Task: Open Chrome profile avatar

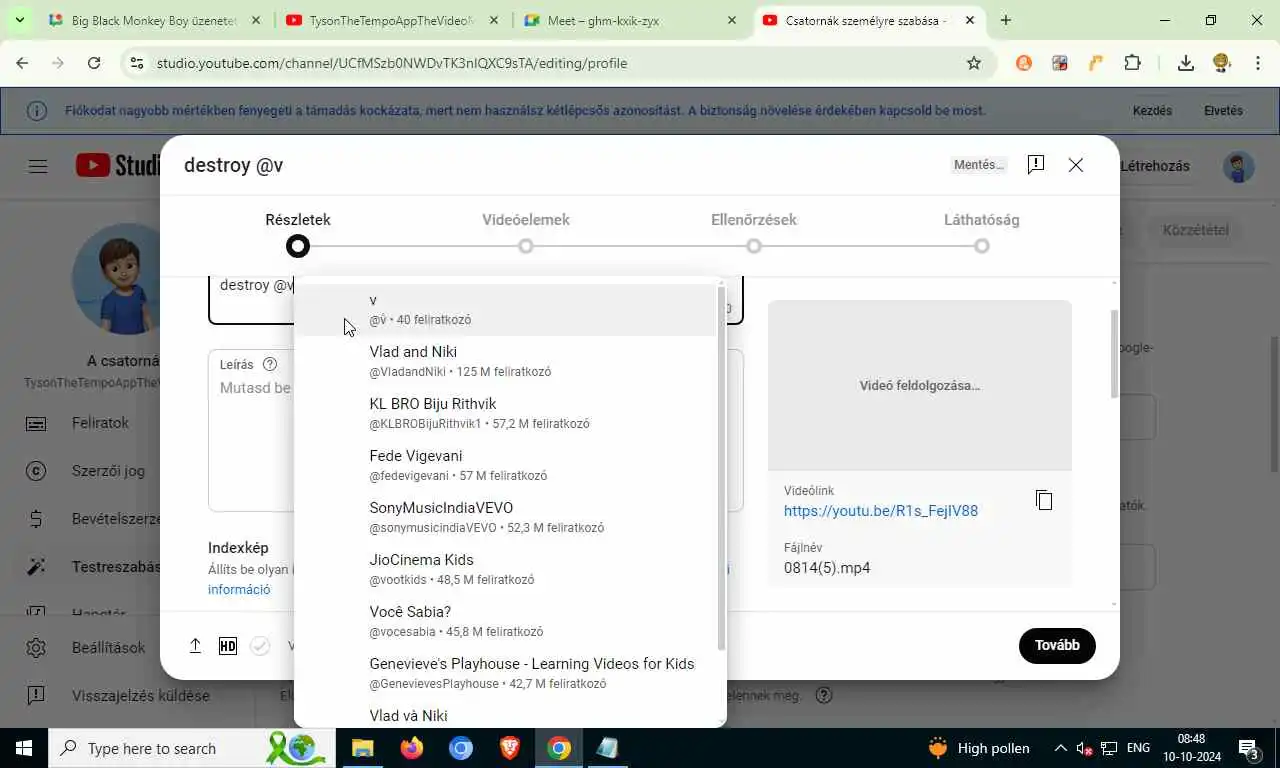Action: coord(1221,63)
